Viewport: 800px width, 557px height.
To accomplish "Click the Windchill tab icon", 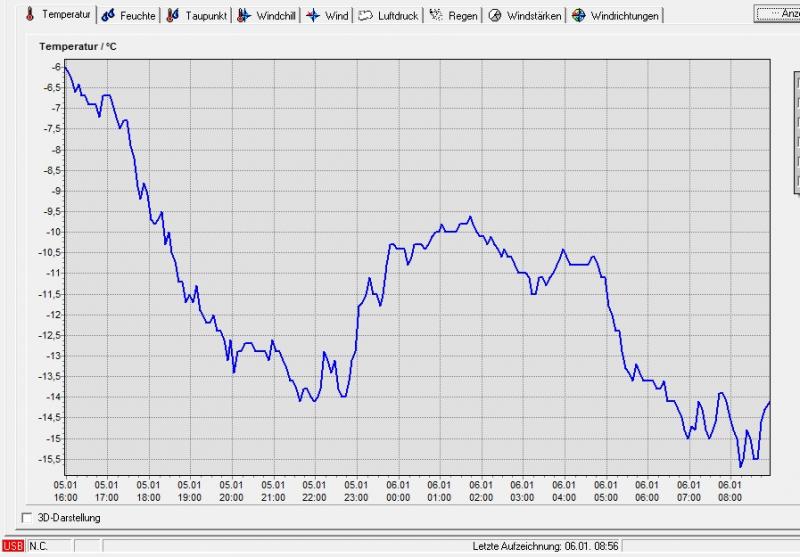I will click(x=244, y=16).
